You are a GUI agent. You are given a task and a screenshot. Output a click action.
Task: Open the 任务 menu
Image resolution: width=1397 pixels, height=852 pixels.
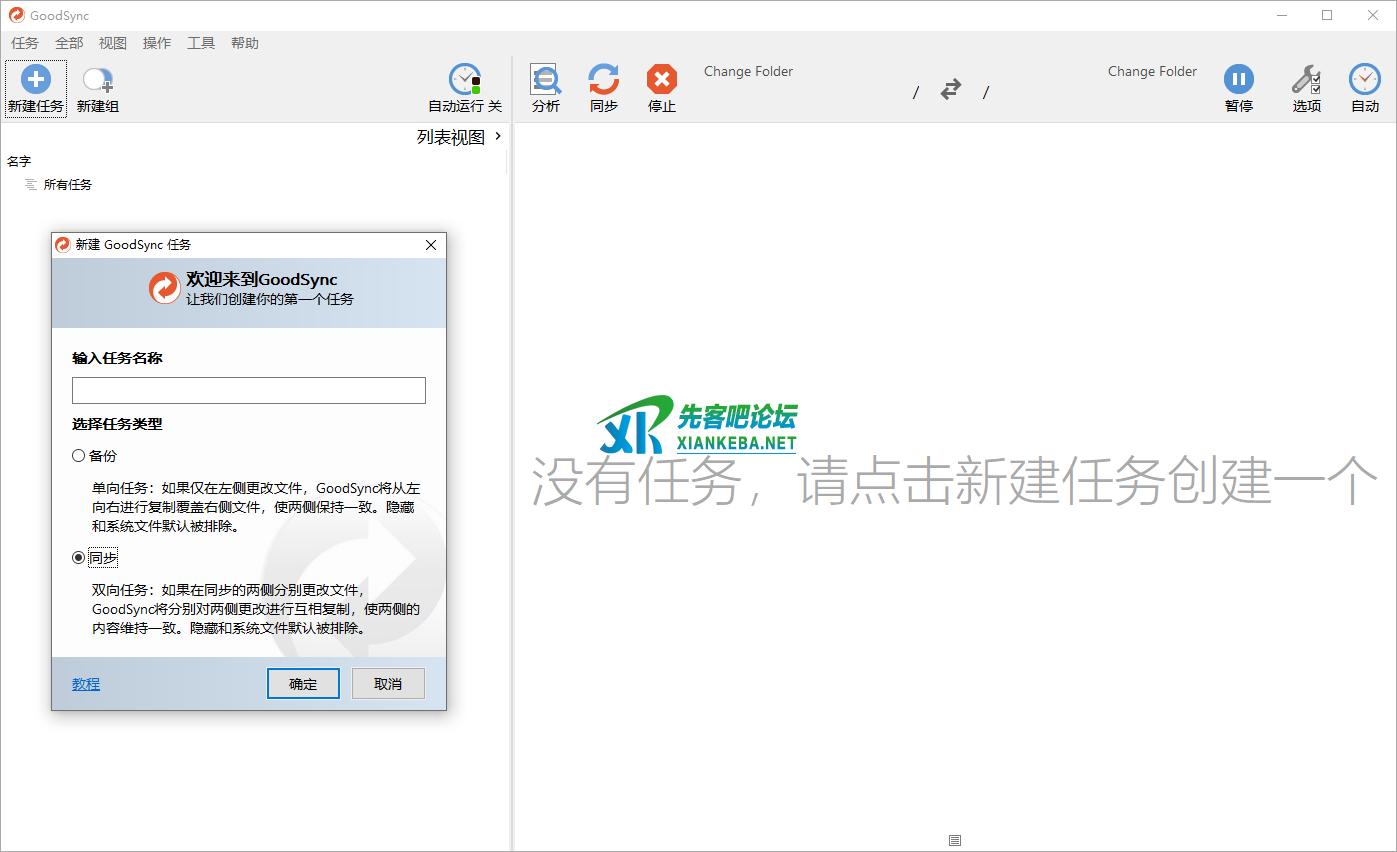tap(25, 43)
